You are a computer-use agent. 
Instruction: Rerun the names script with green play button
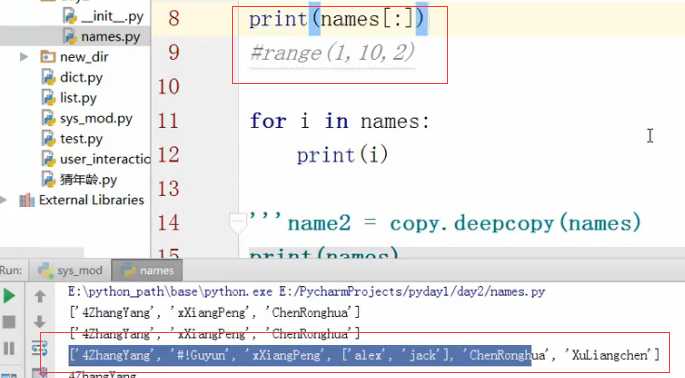pyautogui.click(x=9, y=296)
